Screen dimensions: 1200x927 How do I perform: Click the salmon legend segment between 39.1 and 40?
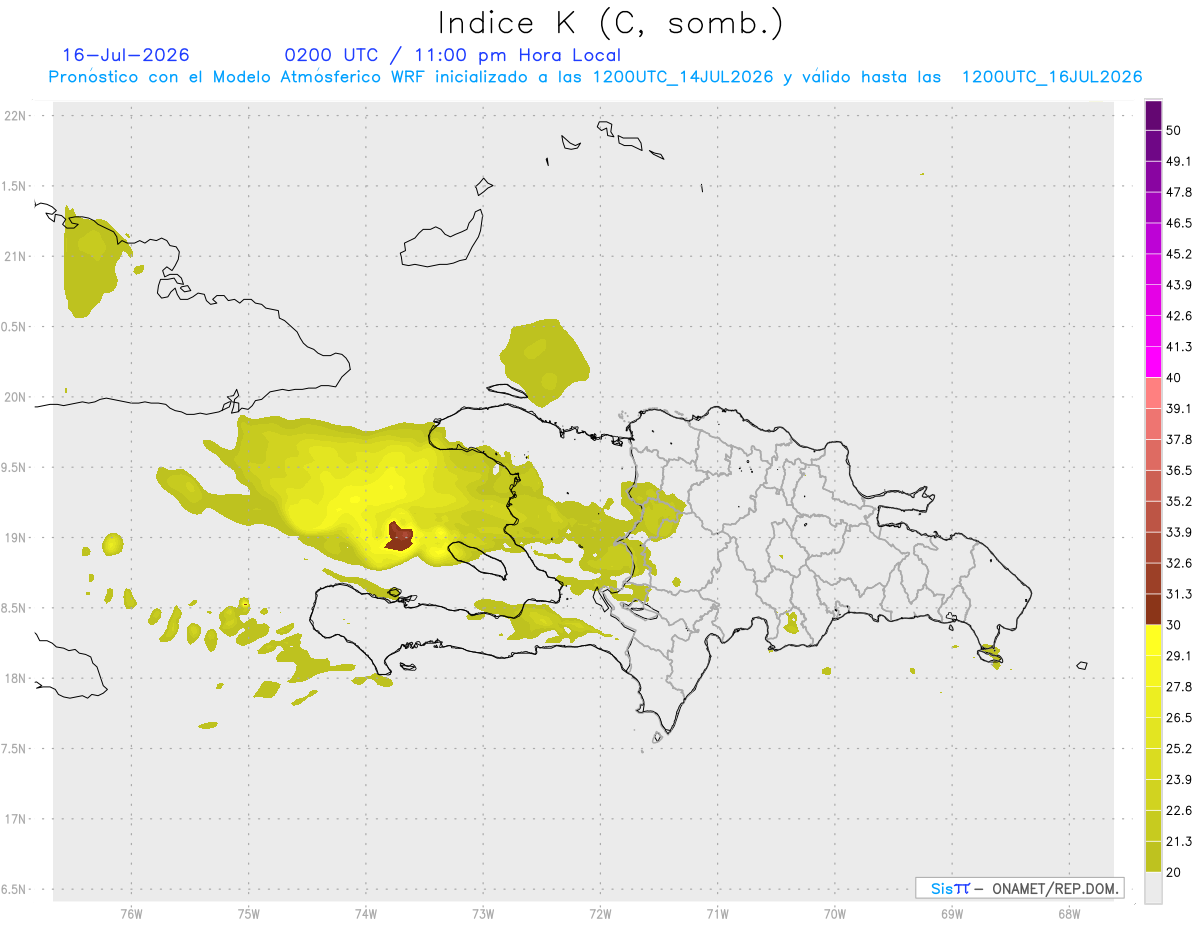[1154, 393]
